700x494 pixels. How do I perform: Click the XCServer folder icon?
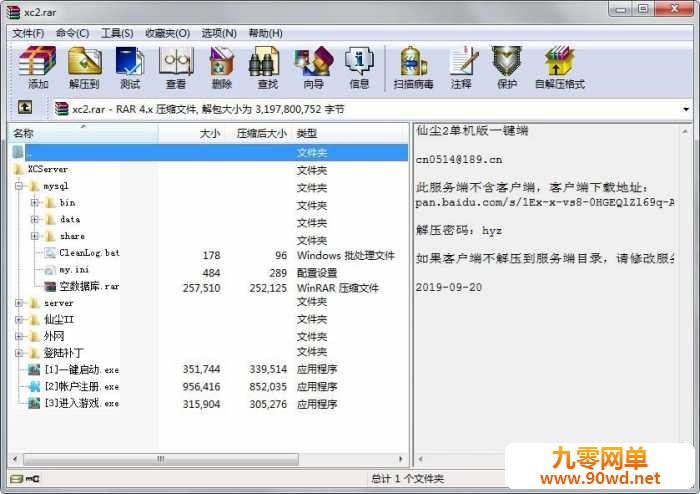click(19, 169)
